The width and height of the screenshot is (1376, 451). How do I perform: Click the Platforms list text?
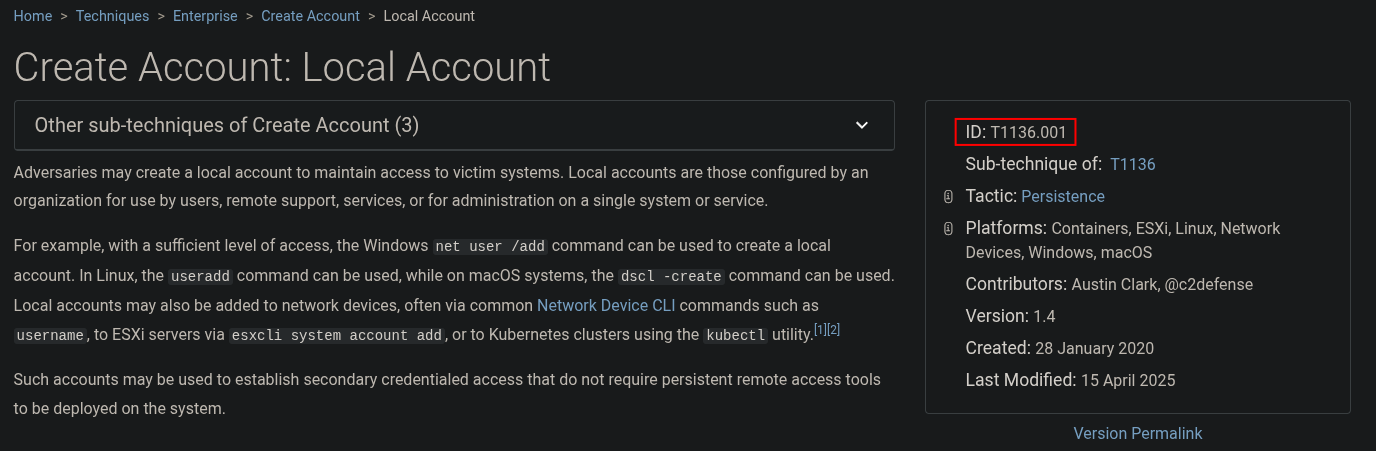(x=1122, y=240)
